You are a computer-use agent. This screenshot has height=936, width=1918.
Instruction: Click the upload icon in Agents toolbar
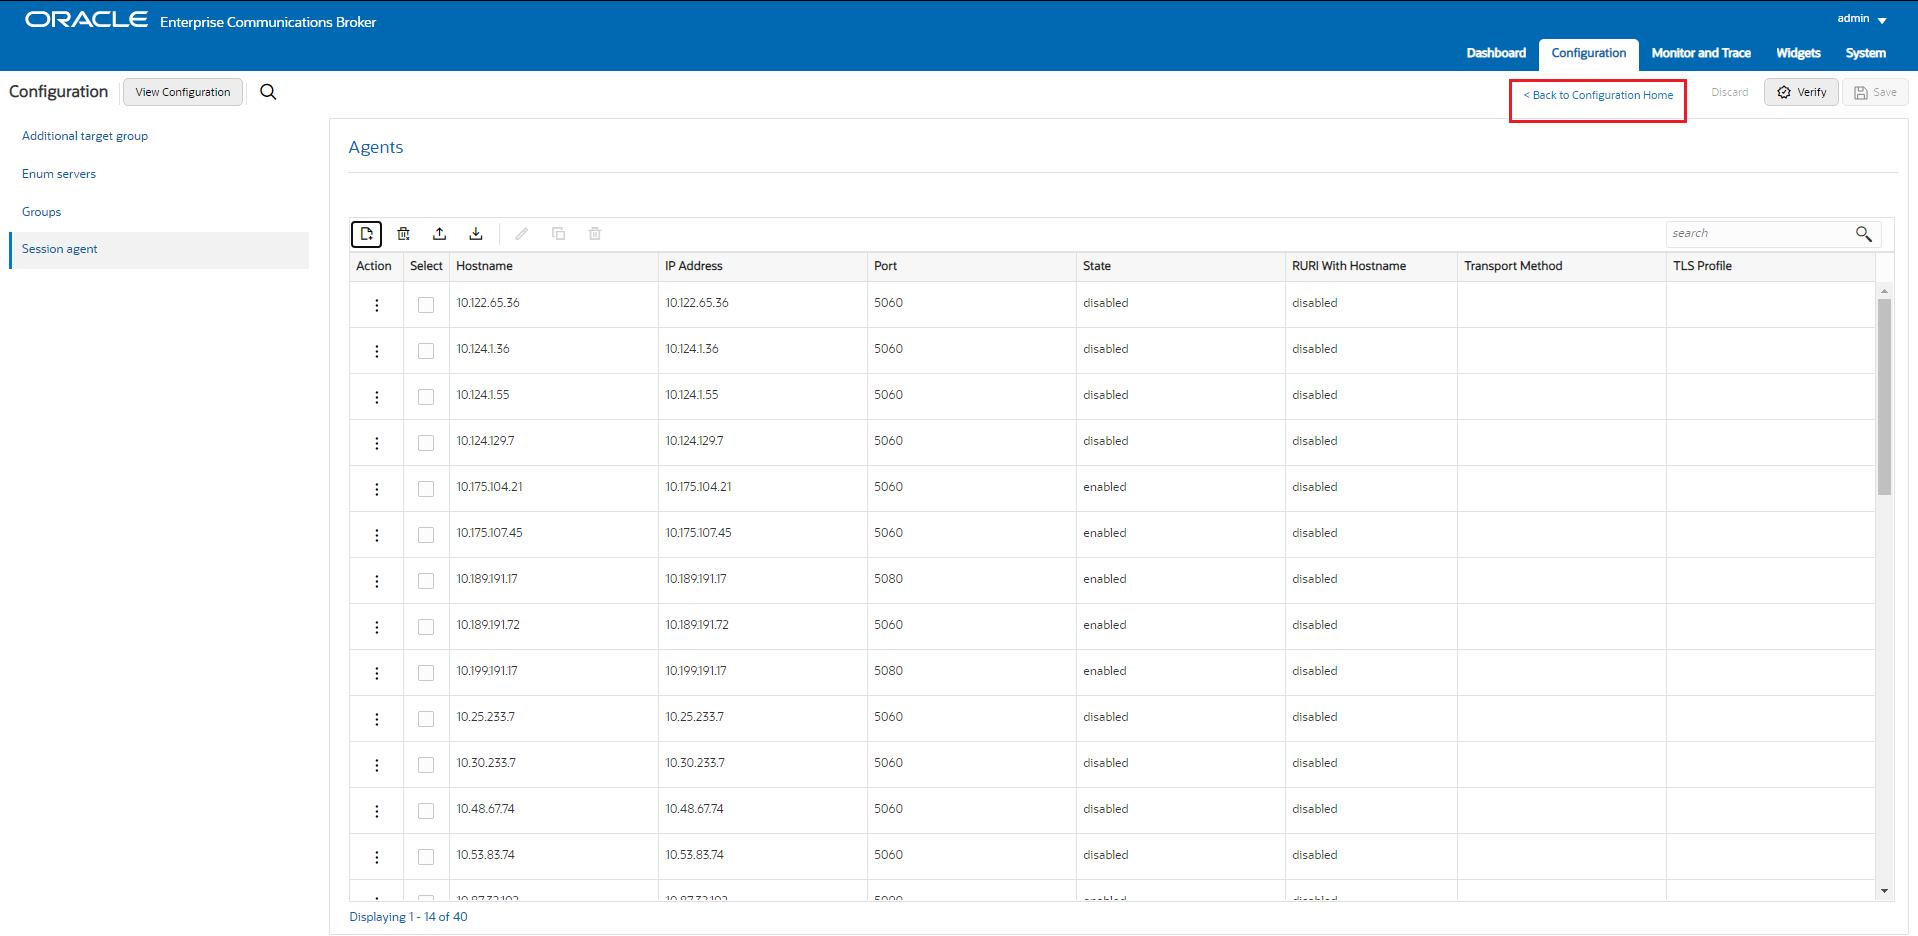click(x=440, y=234)
